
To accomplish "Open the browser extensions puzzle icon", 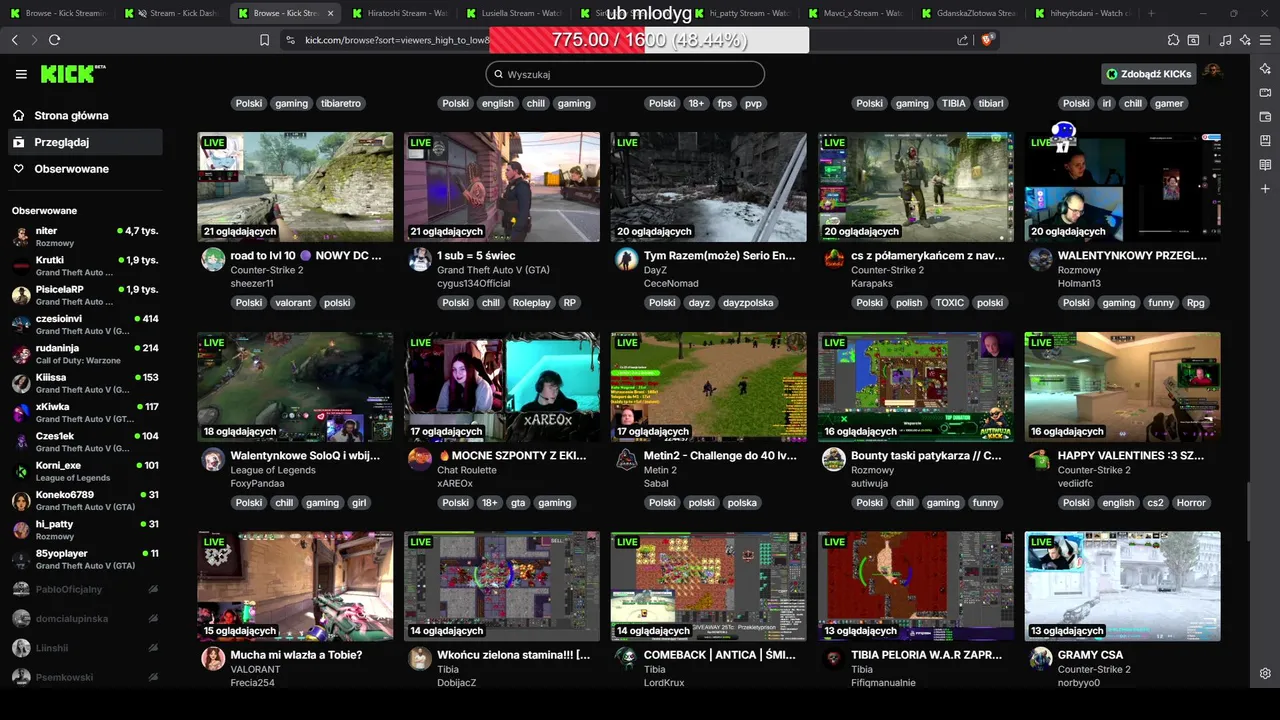I will pos(1173,40).
